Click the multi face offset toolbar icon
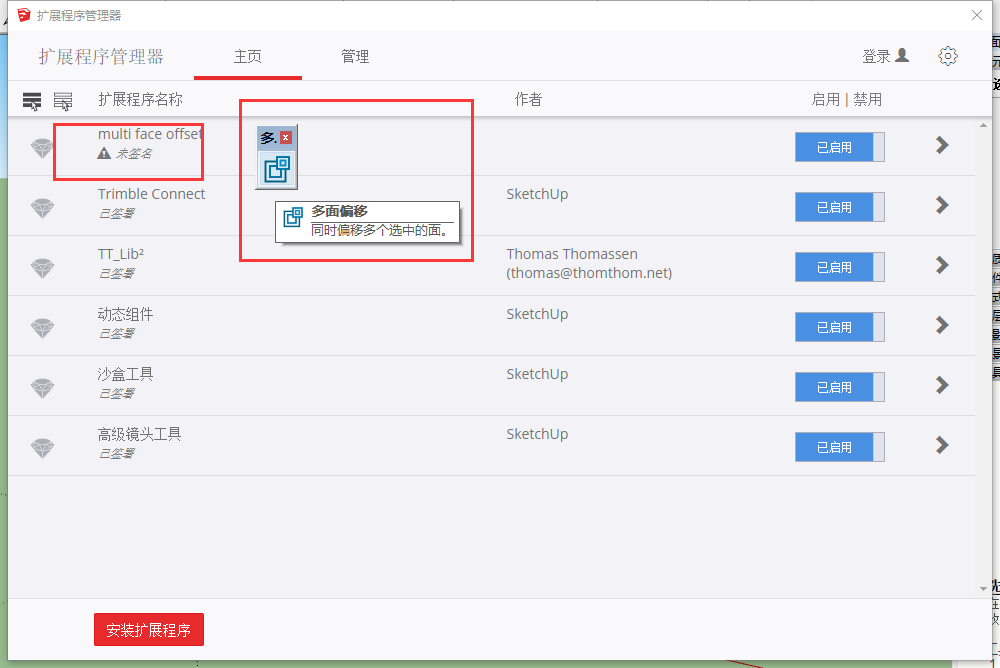 (x=277, y=169)
